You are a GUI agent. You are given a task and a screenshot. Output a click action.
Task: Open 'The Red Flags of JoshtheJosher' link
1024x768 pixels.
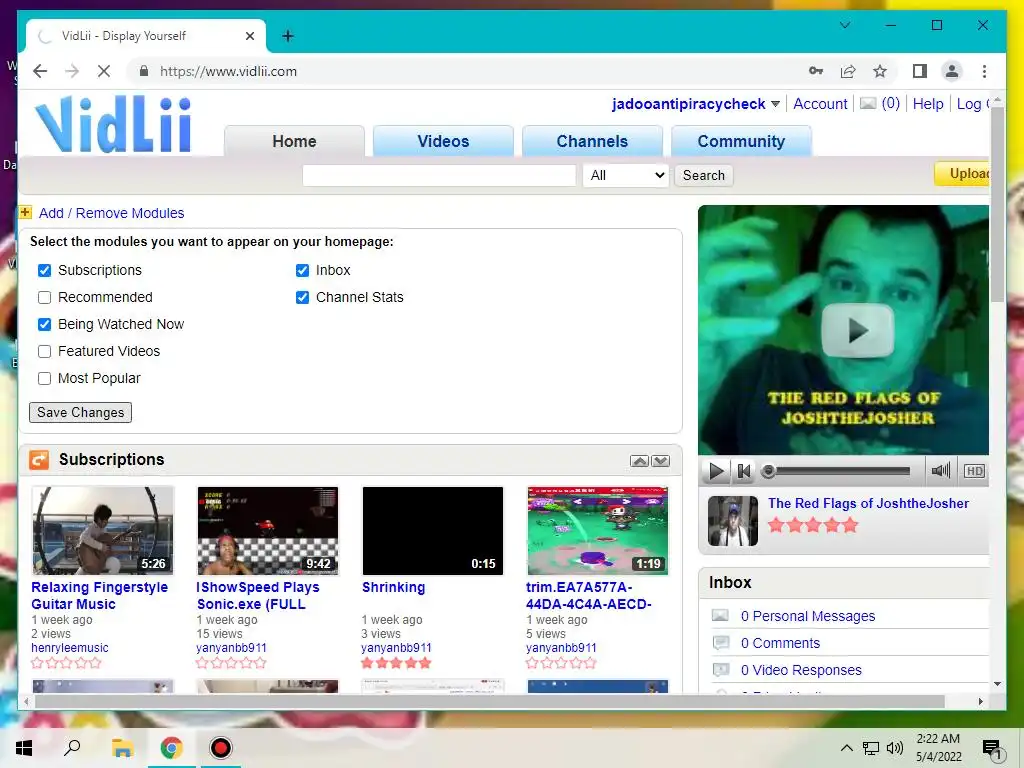tap(868, 503)
